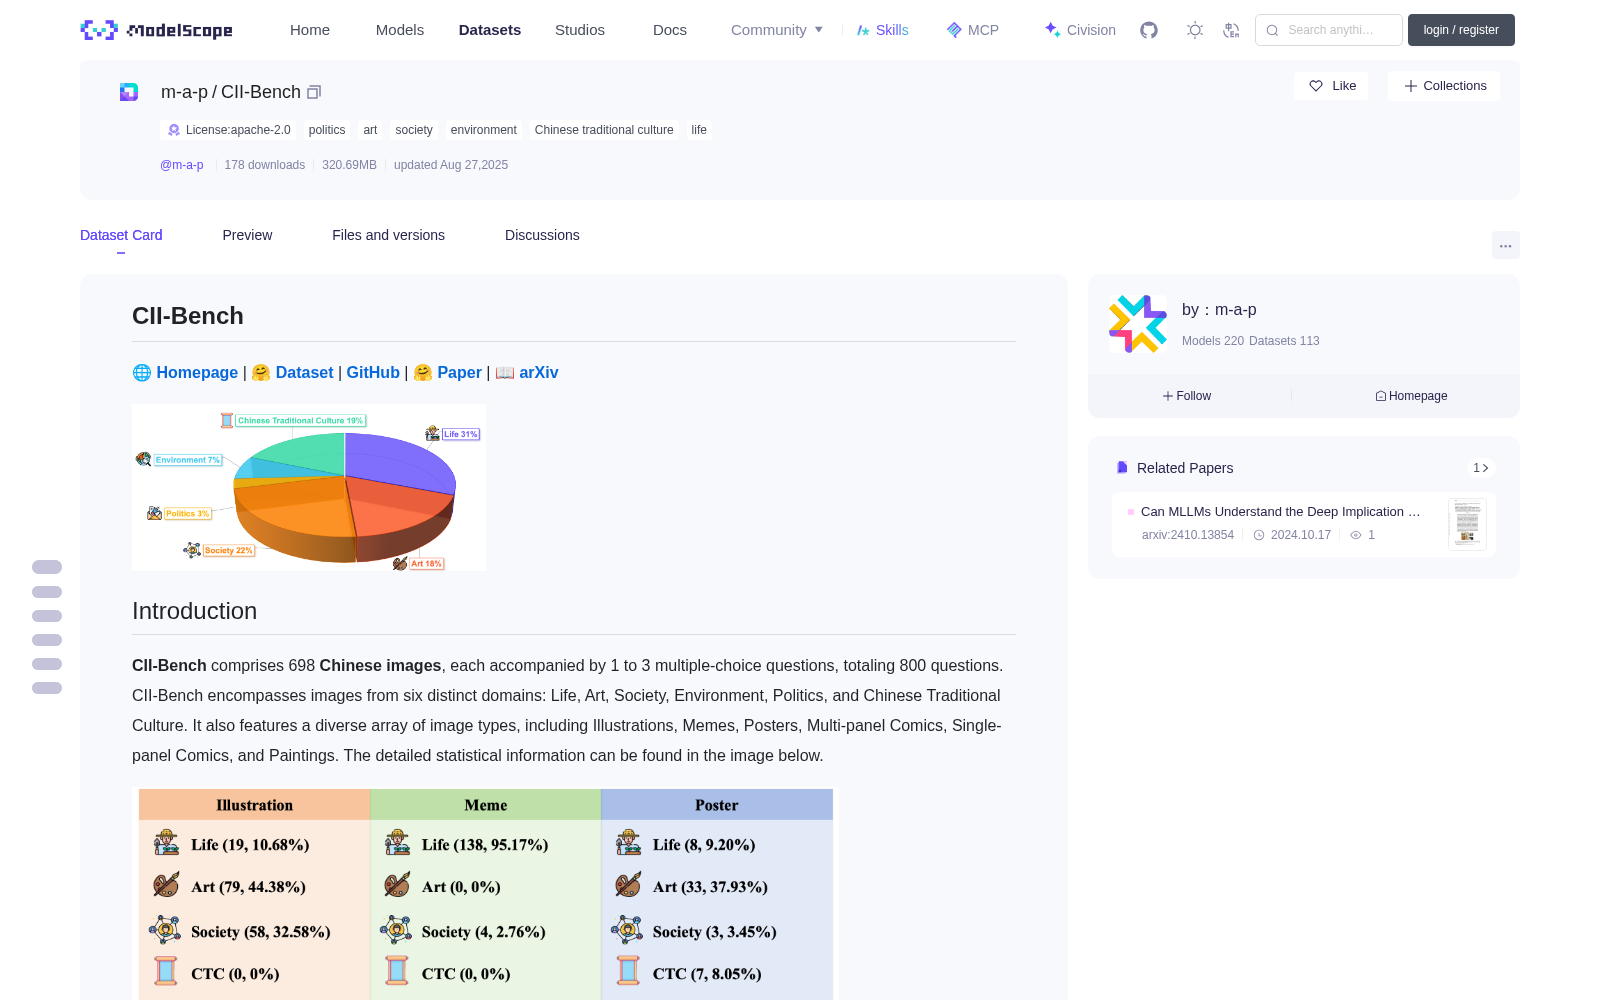Open the arXiv link in card
This screenshot has height=1000, width=1600.
539,372
